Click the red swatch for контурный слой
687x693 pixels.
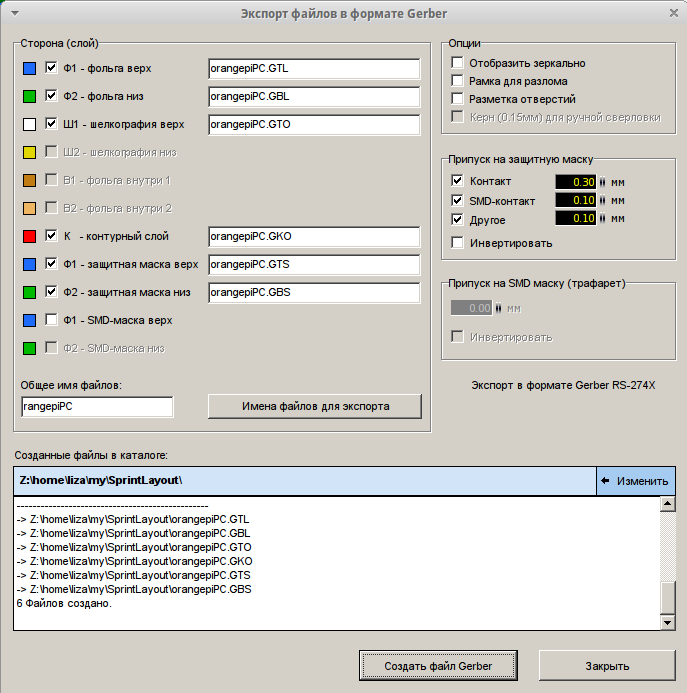point(30,236)
